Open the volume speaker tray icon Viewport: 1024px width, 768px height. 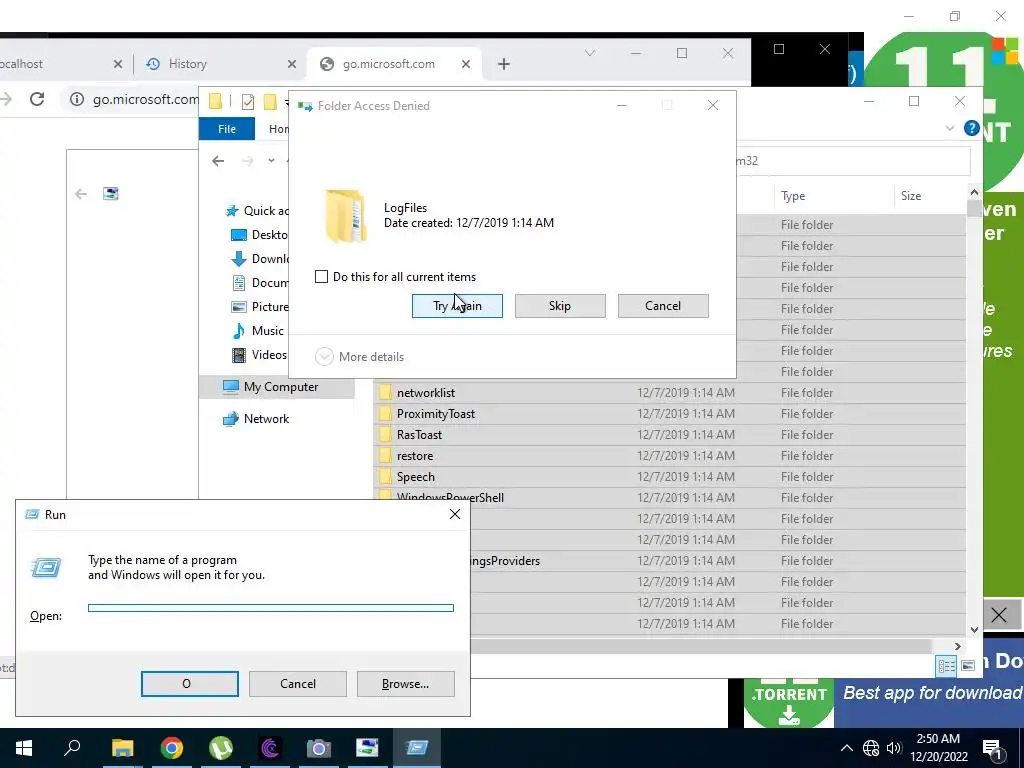click(894, 748)
